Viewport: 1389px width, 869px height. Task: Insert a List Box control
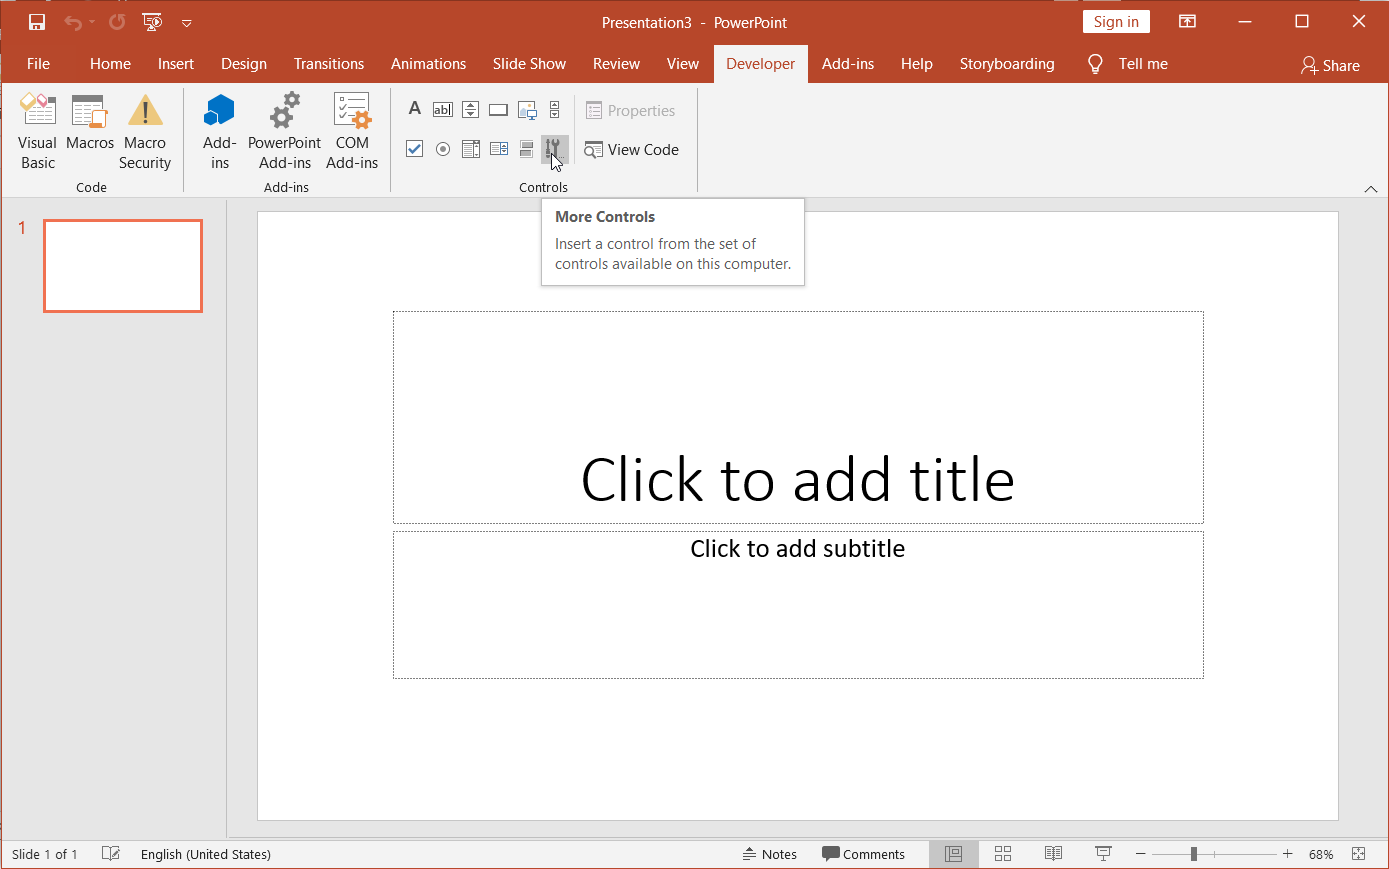[471, 149]
